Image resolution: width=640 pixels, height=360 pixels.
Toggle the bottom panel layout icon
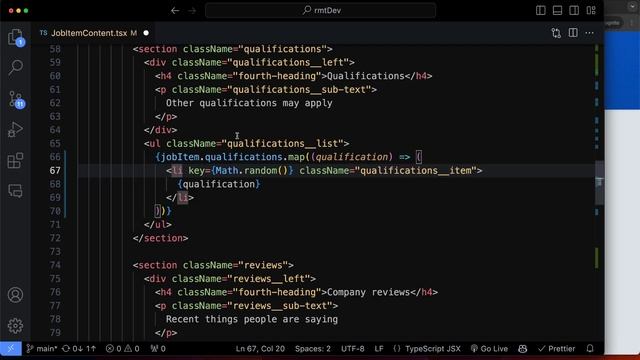(557, 11)
